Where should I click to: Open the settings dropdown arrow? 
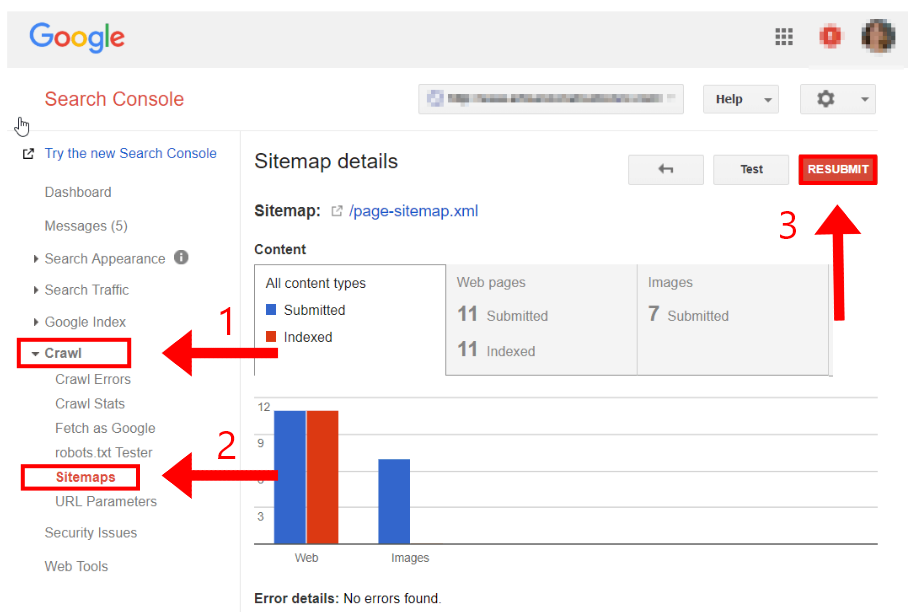865,99
